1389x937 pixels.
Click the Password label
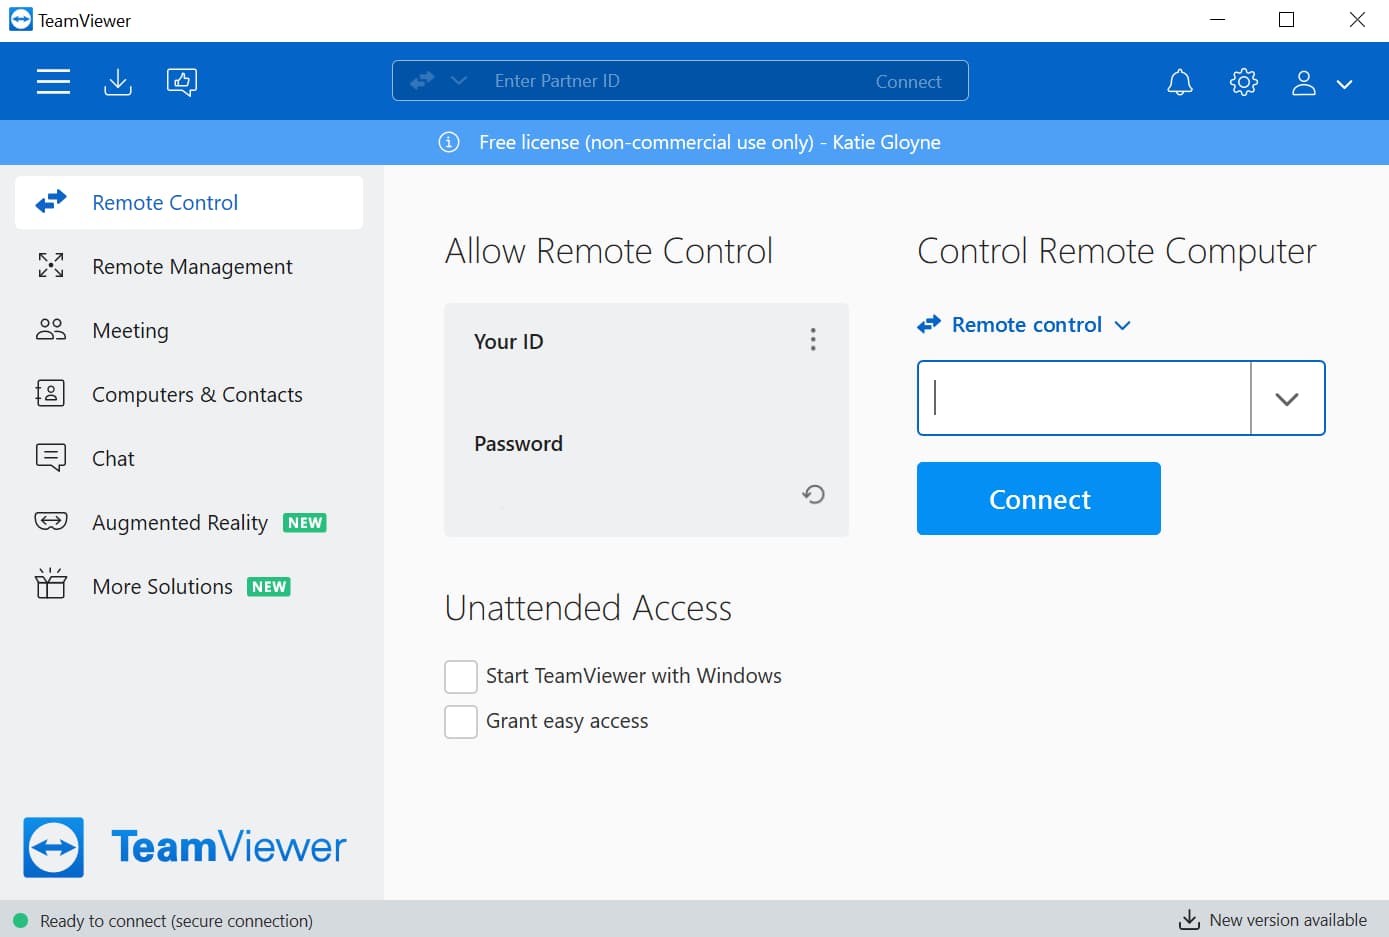tap(518, 444)
